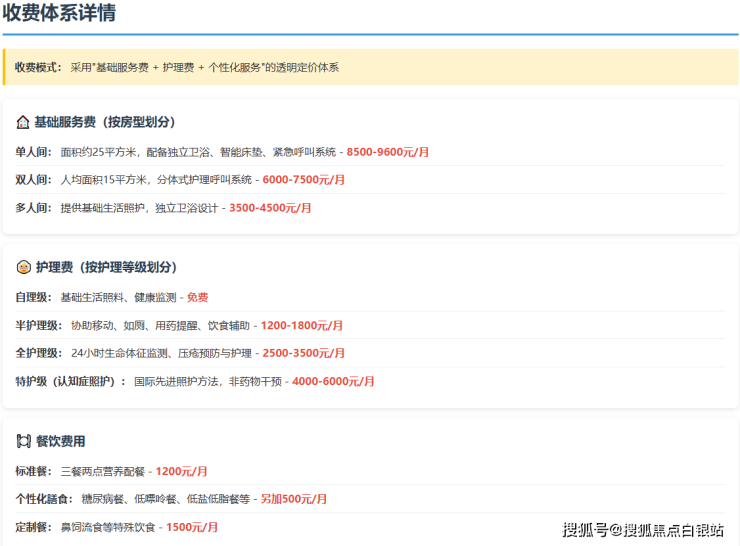Click the 另加500元/月 surcharge text

point(293,499)
